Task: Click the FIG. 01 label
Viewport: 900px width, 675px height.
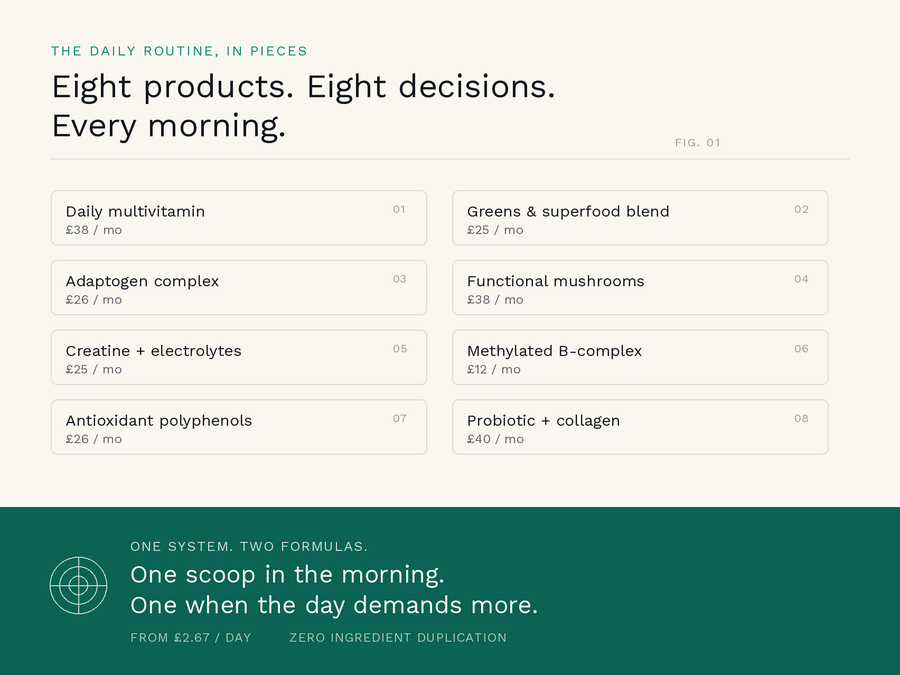Action: pyautogui.click(x=697, y=142)
